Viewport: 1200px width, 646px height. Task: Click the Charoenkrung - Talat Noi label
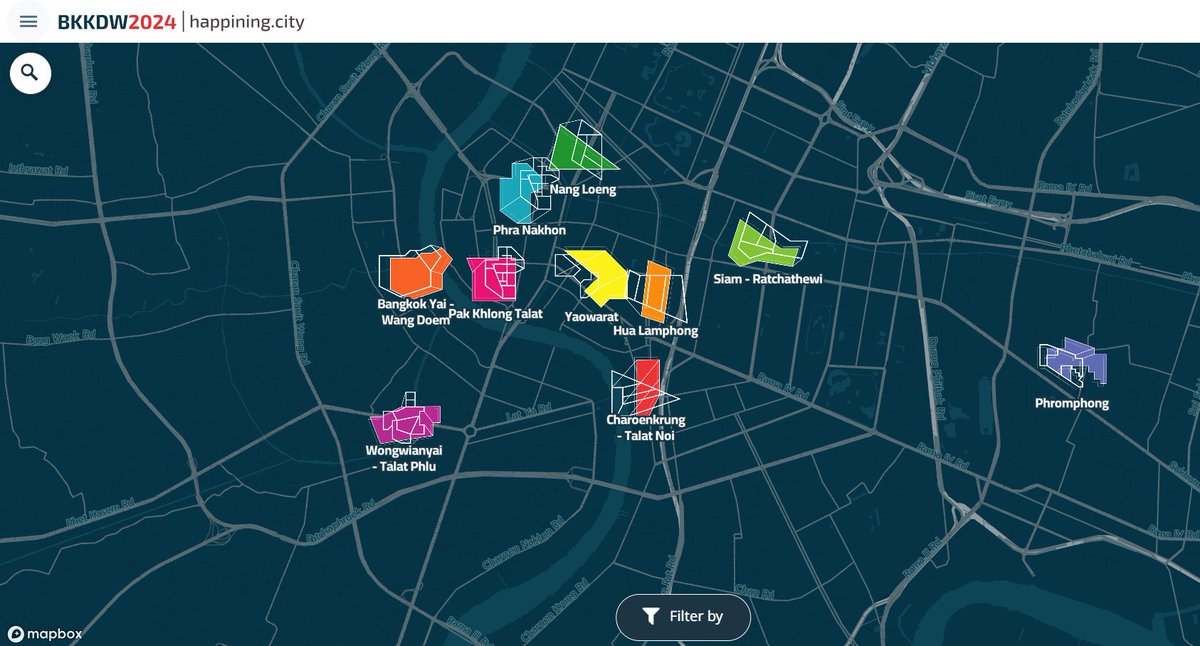[x=646, y=428]
